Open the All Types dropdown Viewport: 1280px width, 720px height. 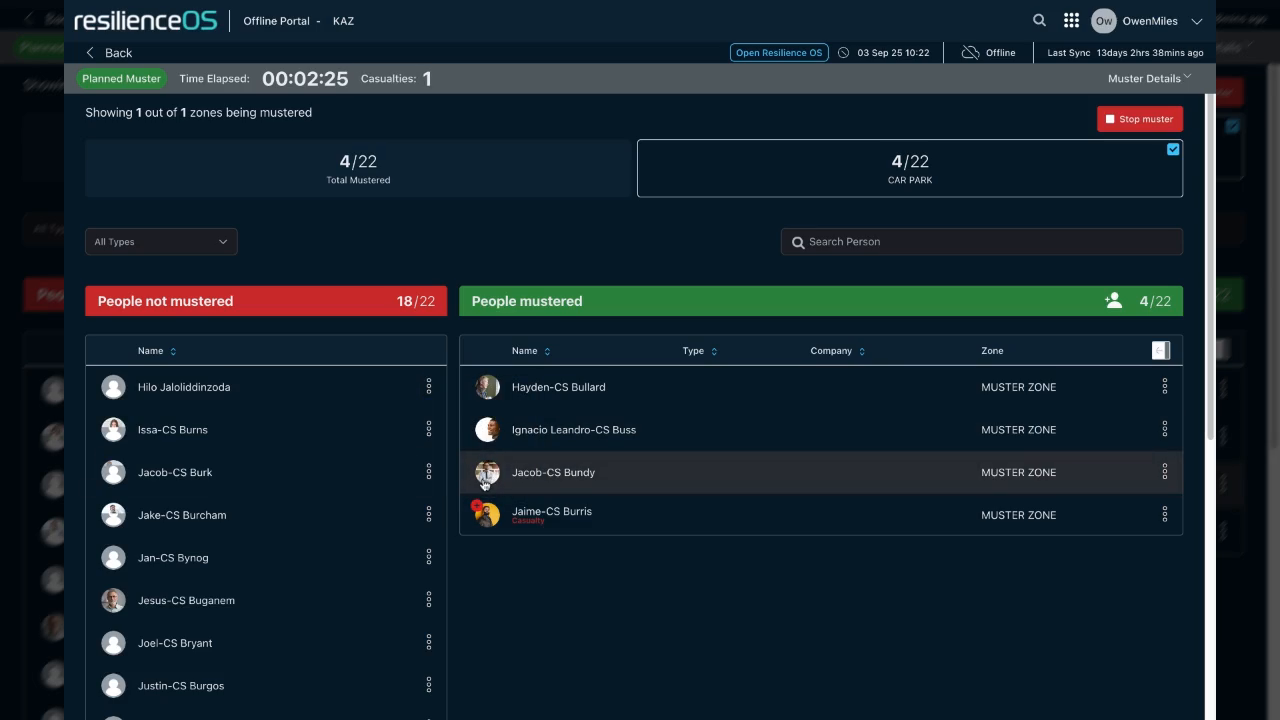161,241
